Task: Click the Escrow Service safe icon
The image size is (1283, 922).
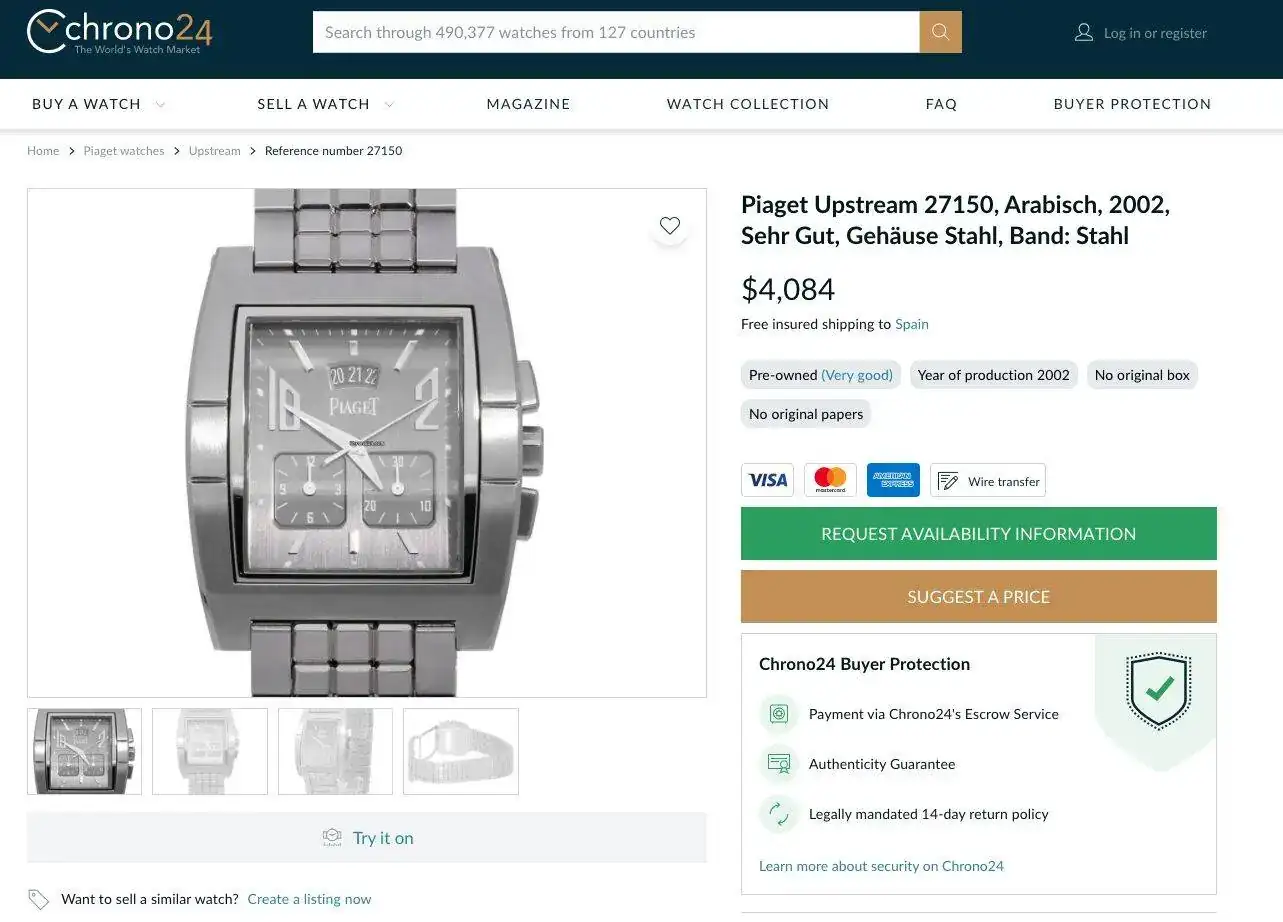Action: pos(779,714)
